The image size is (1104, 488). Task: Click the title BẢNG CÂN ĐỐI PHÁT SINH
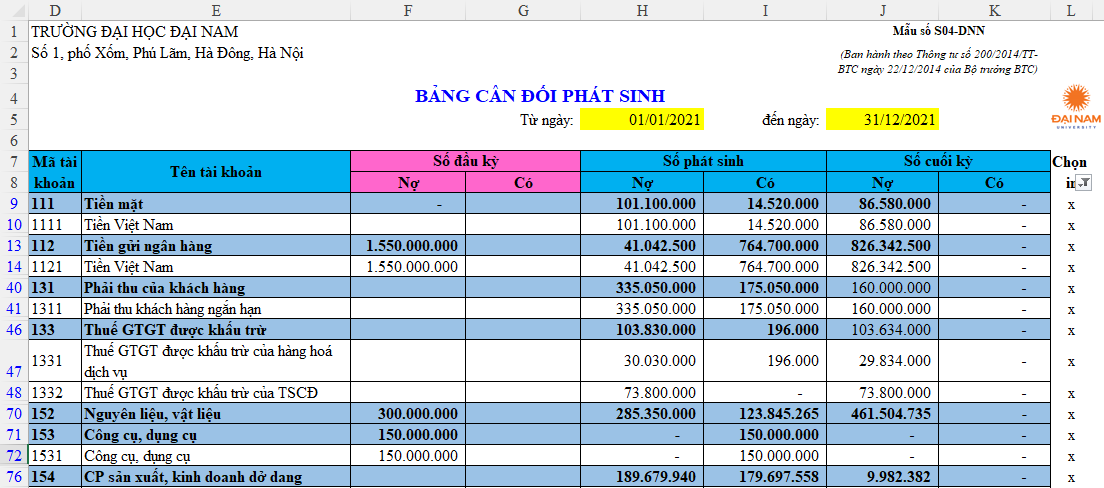[x=540, y=96]
